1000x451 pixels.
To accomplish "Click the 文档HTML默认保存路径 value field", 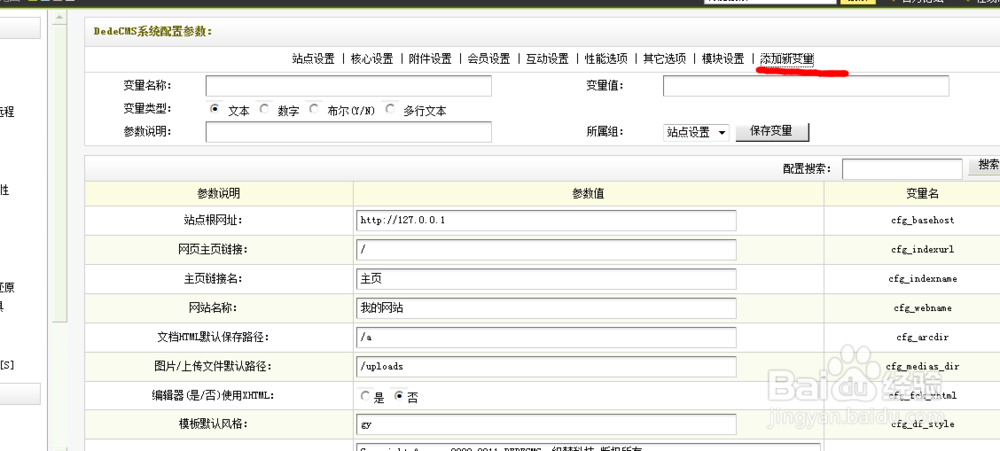I will click(546, 337).
